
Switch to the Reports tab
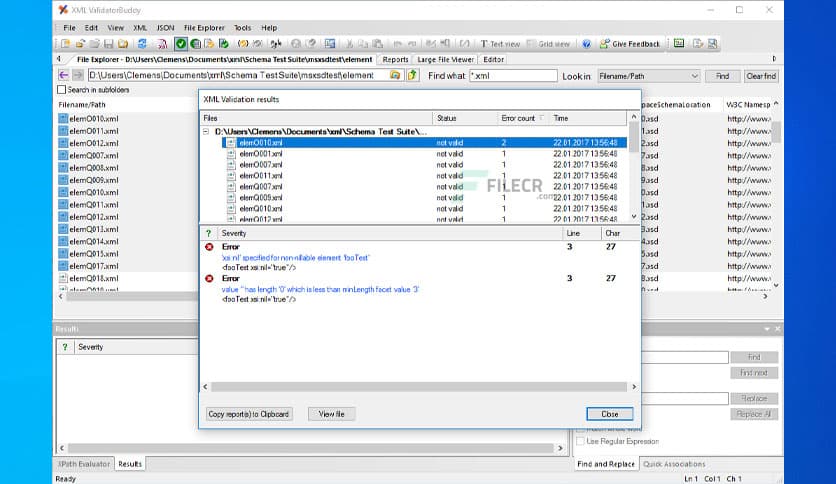tap(395, 60)
